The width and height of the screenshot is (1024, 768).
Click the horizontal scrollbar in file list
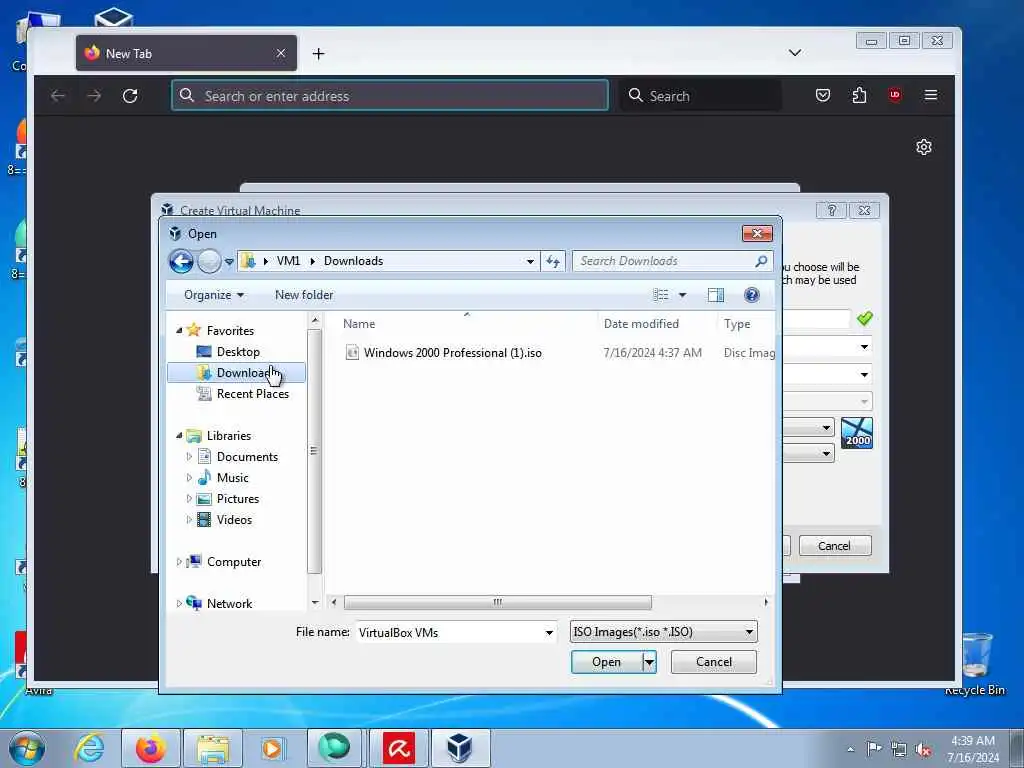pyautogui.click(x=497, y=602)
